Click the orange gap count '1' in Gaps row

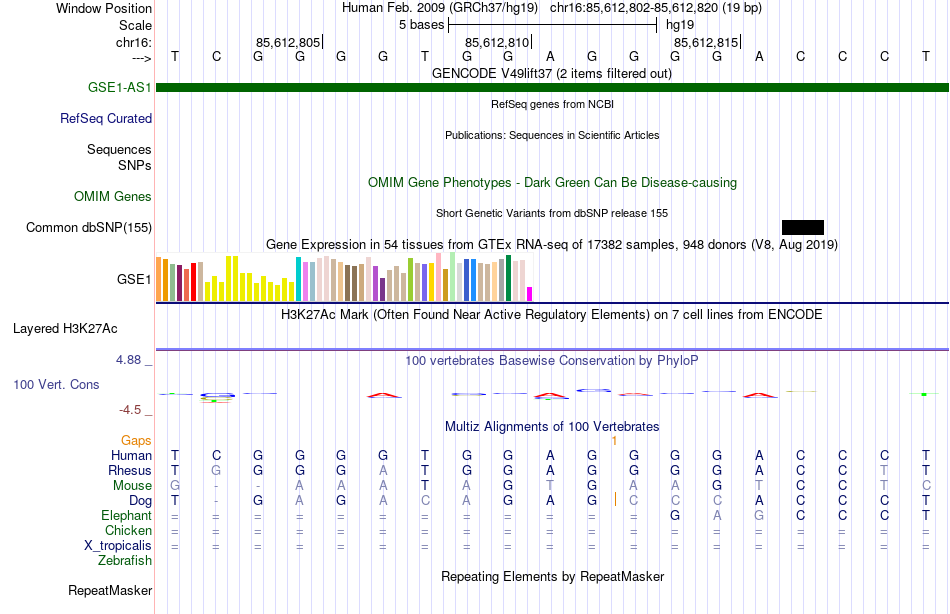[x=614, y=441]
